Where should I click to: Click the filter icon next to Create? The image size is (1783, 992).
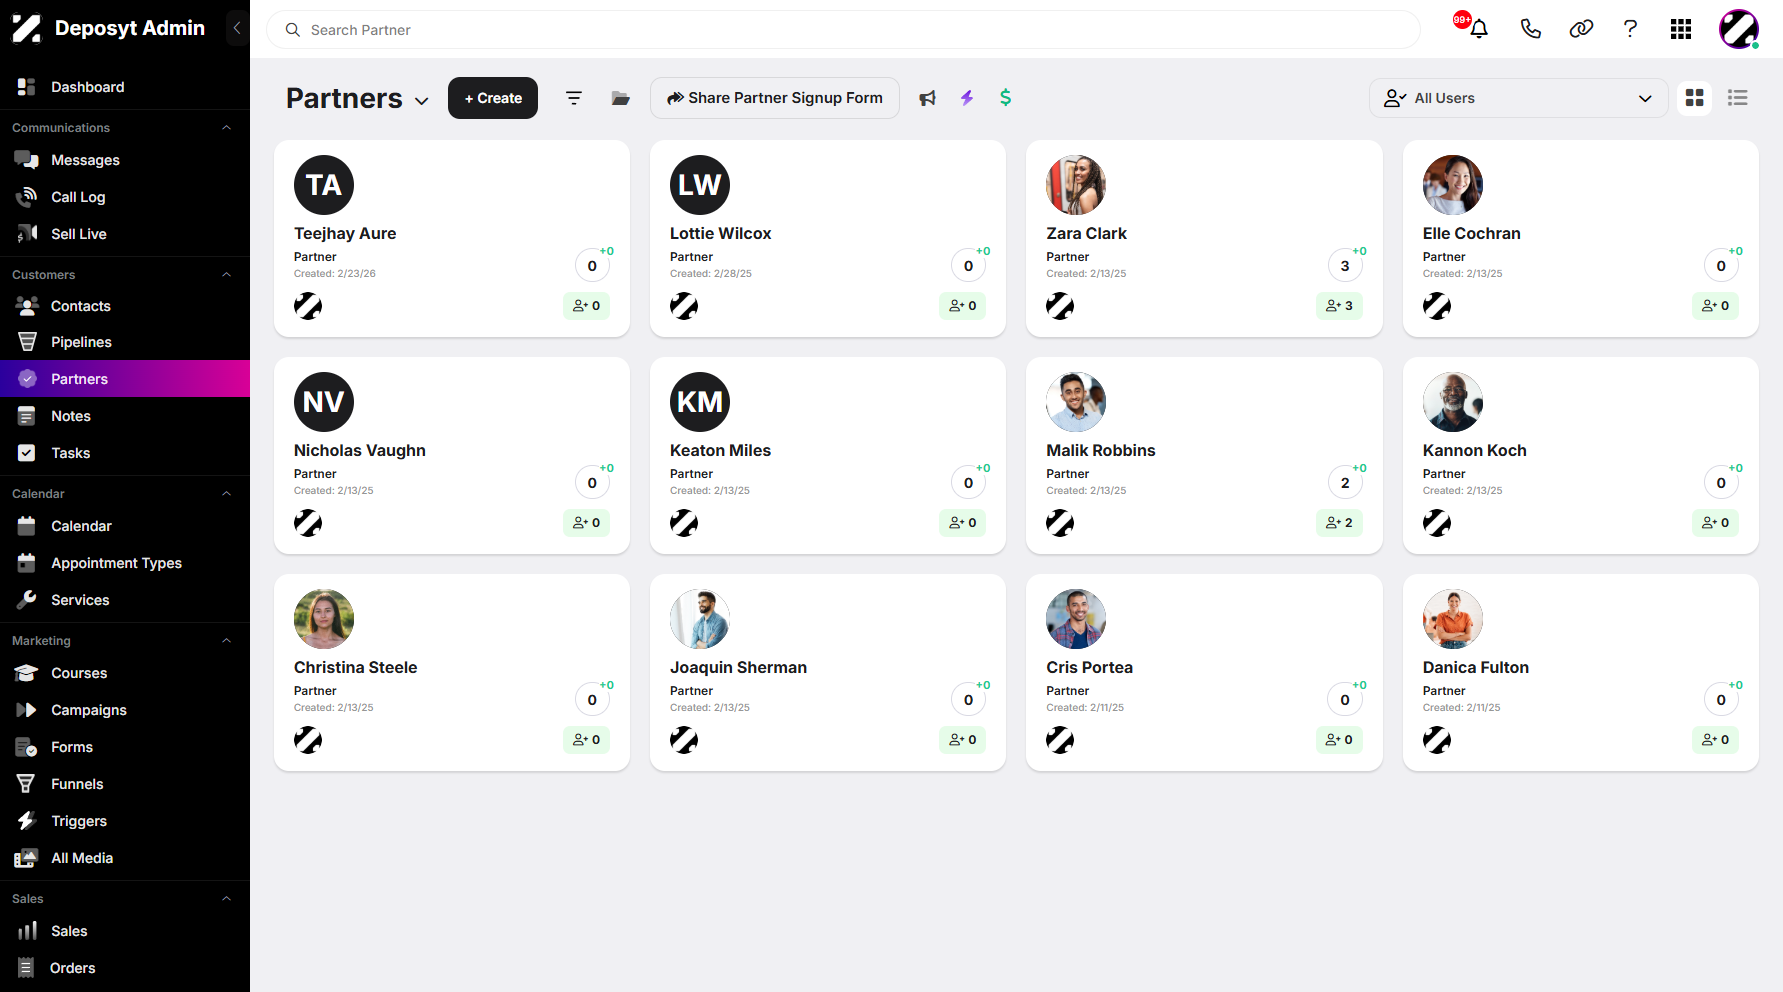pos(574,98)
